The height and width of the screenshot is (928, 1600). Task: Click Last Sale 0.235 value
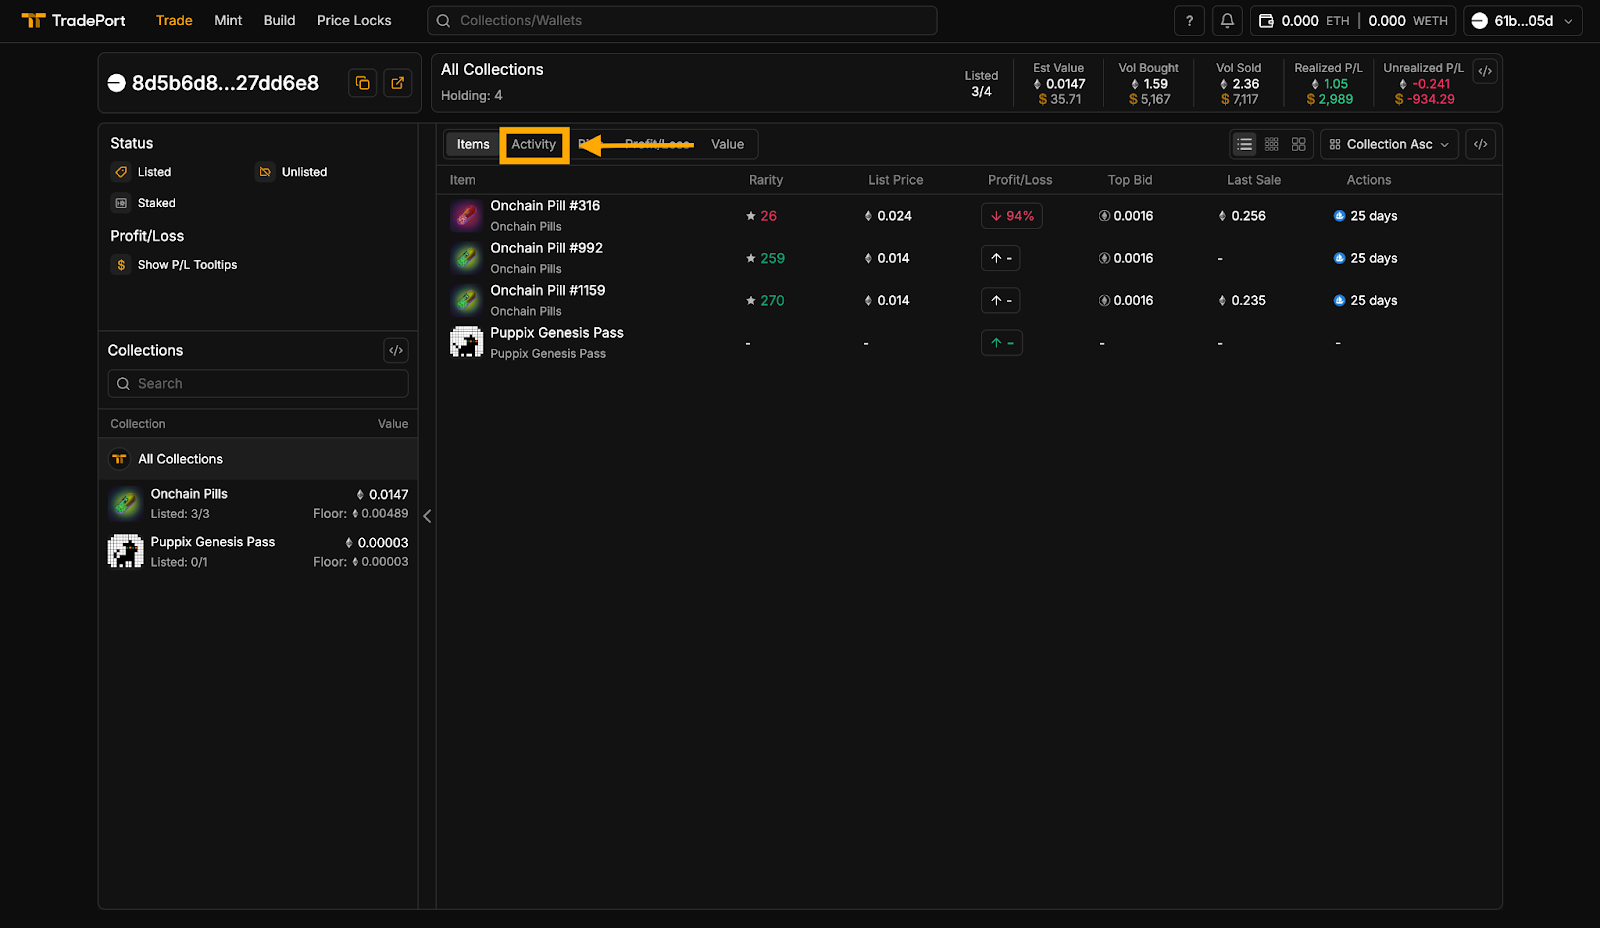(1242, 300)
